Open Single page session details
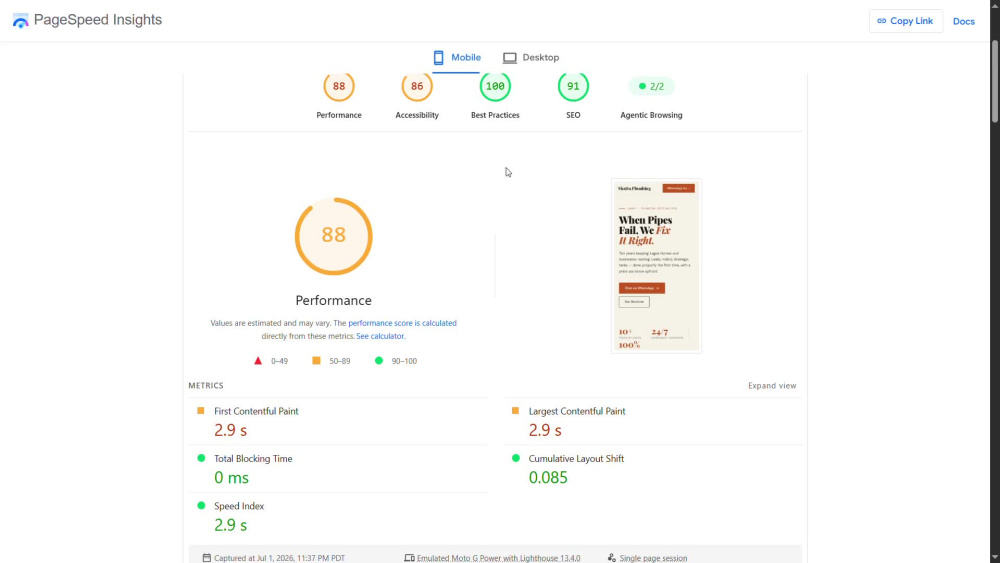 [653, 558]
